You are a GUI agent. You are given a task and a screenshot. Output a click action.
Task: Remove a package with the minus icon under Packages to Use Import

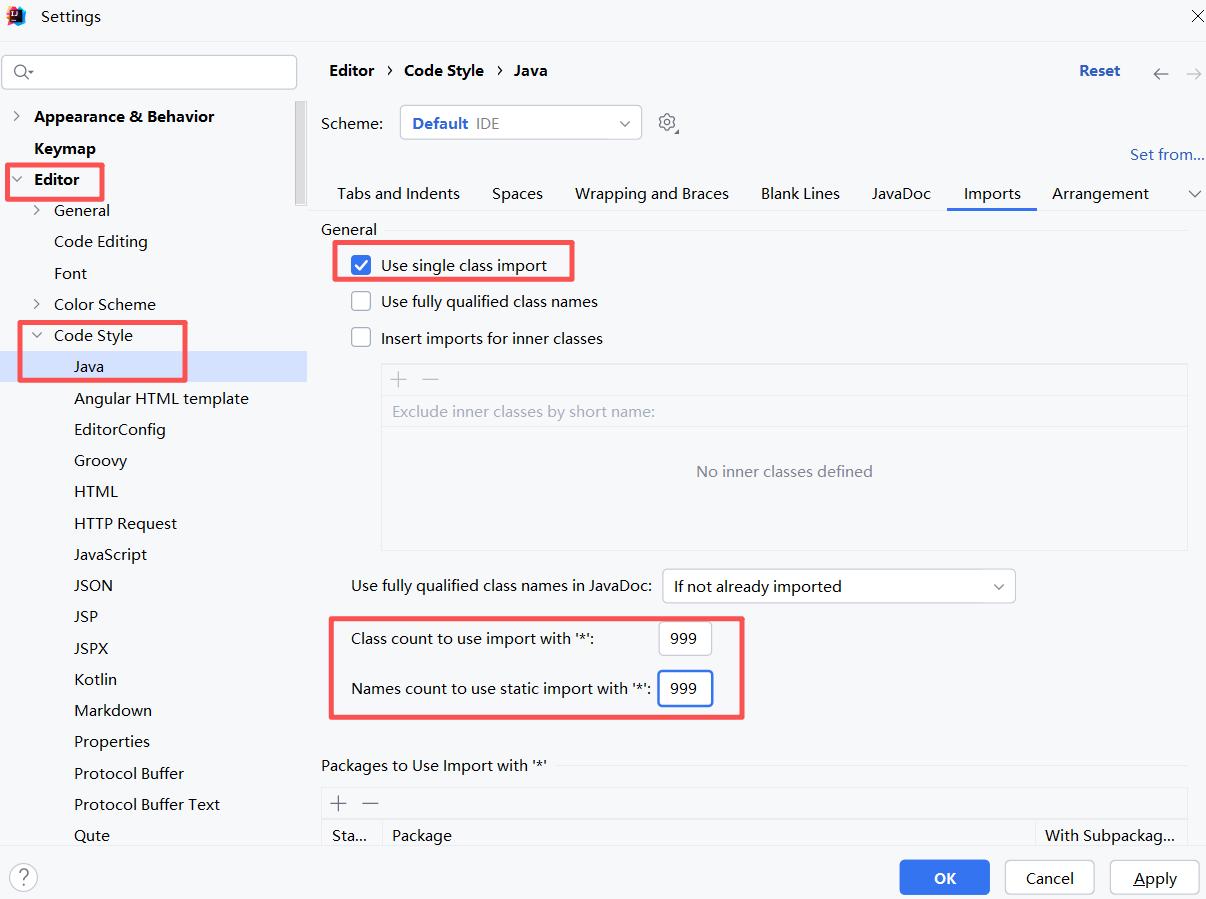[370, 803]
